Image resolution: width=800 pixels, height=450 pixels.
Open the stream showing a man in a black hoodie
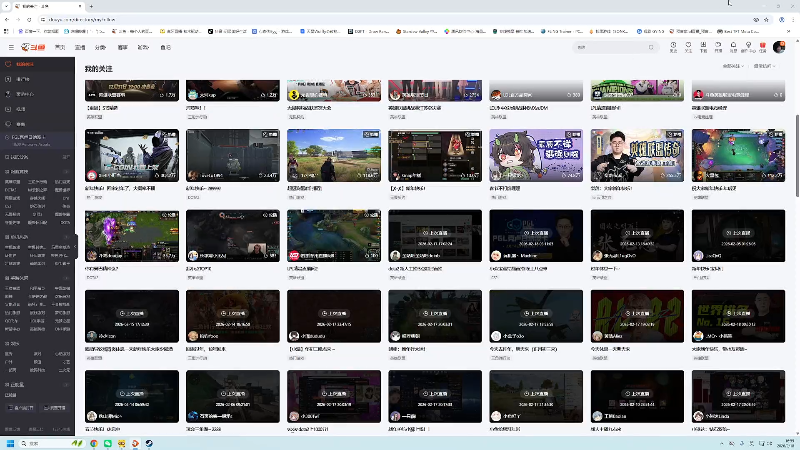point(637,155)
